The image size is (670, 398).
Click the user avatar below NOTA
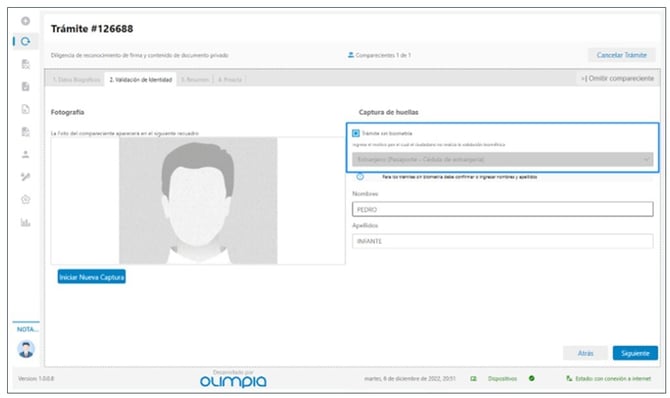coord(26,349)
